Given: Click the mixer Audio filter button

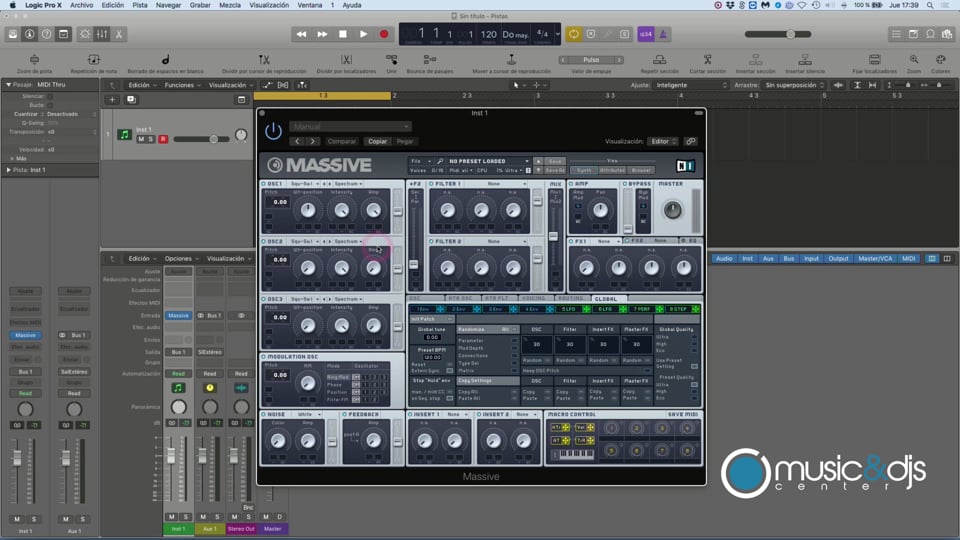Looking at the screenshot, I should point(724,258).
